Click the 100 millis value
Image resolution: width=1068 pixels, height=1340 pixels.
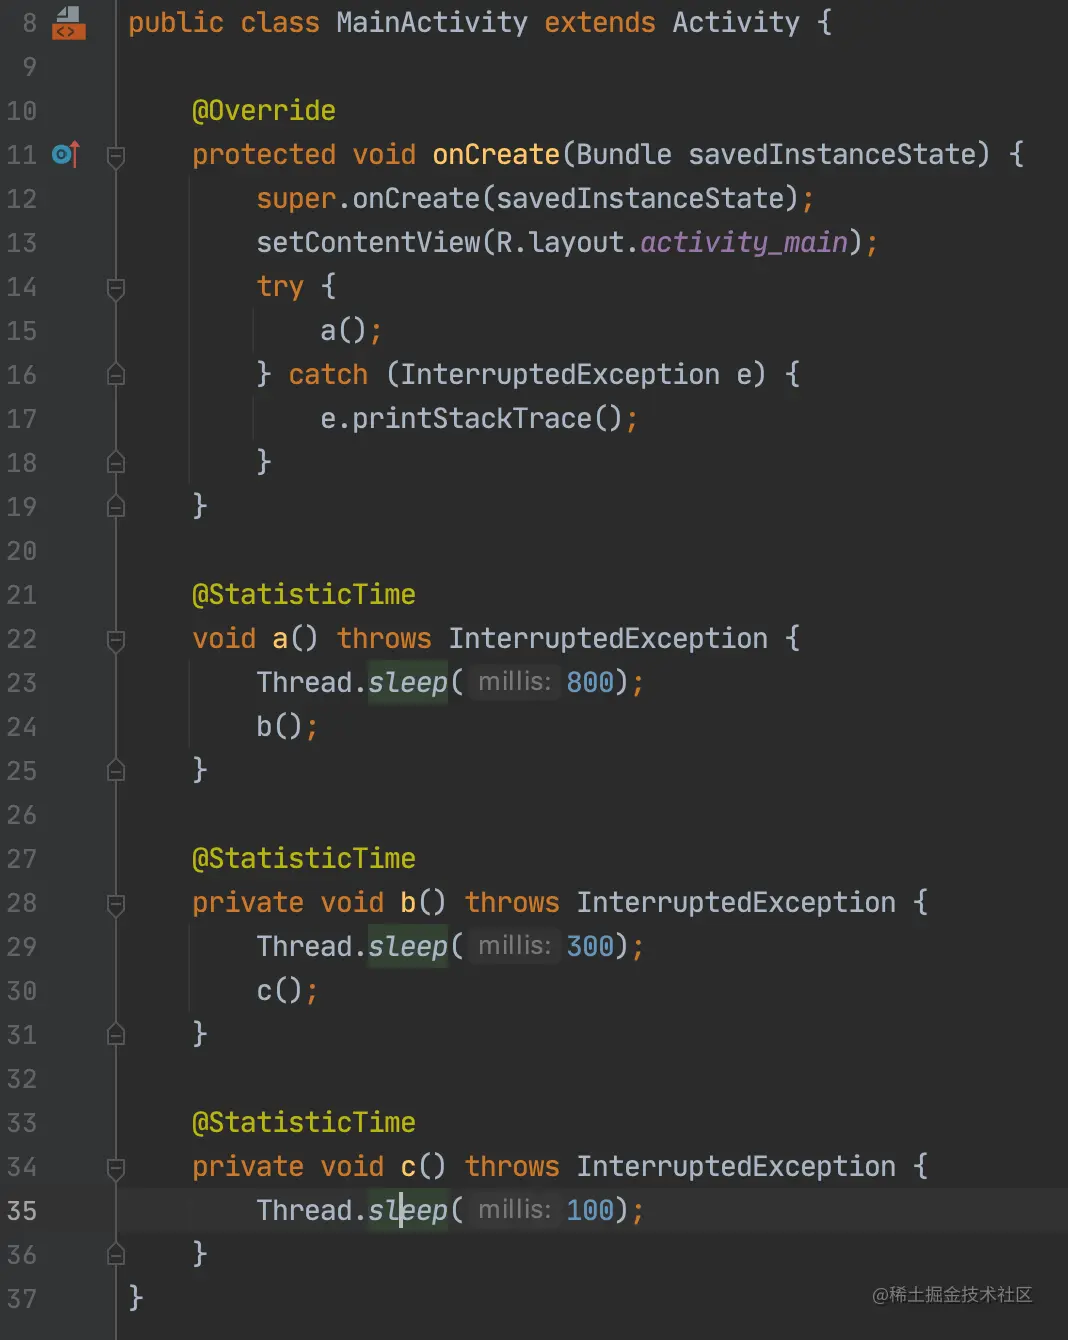pyautogui.click(x=590, y=1210)
